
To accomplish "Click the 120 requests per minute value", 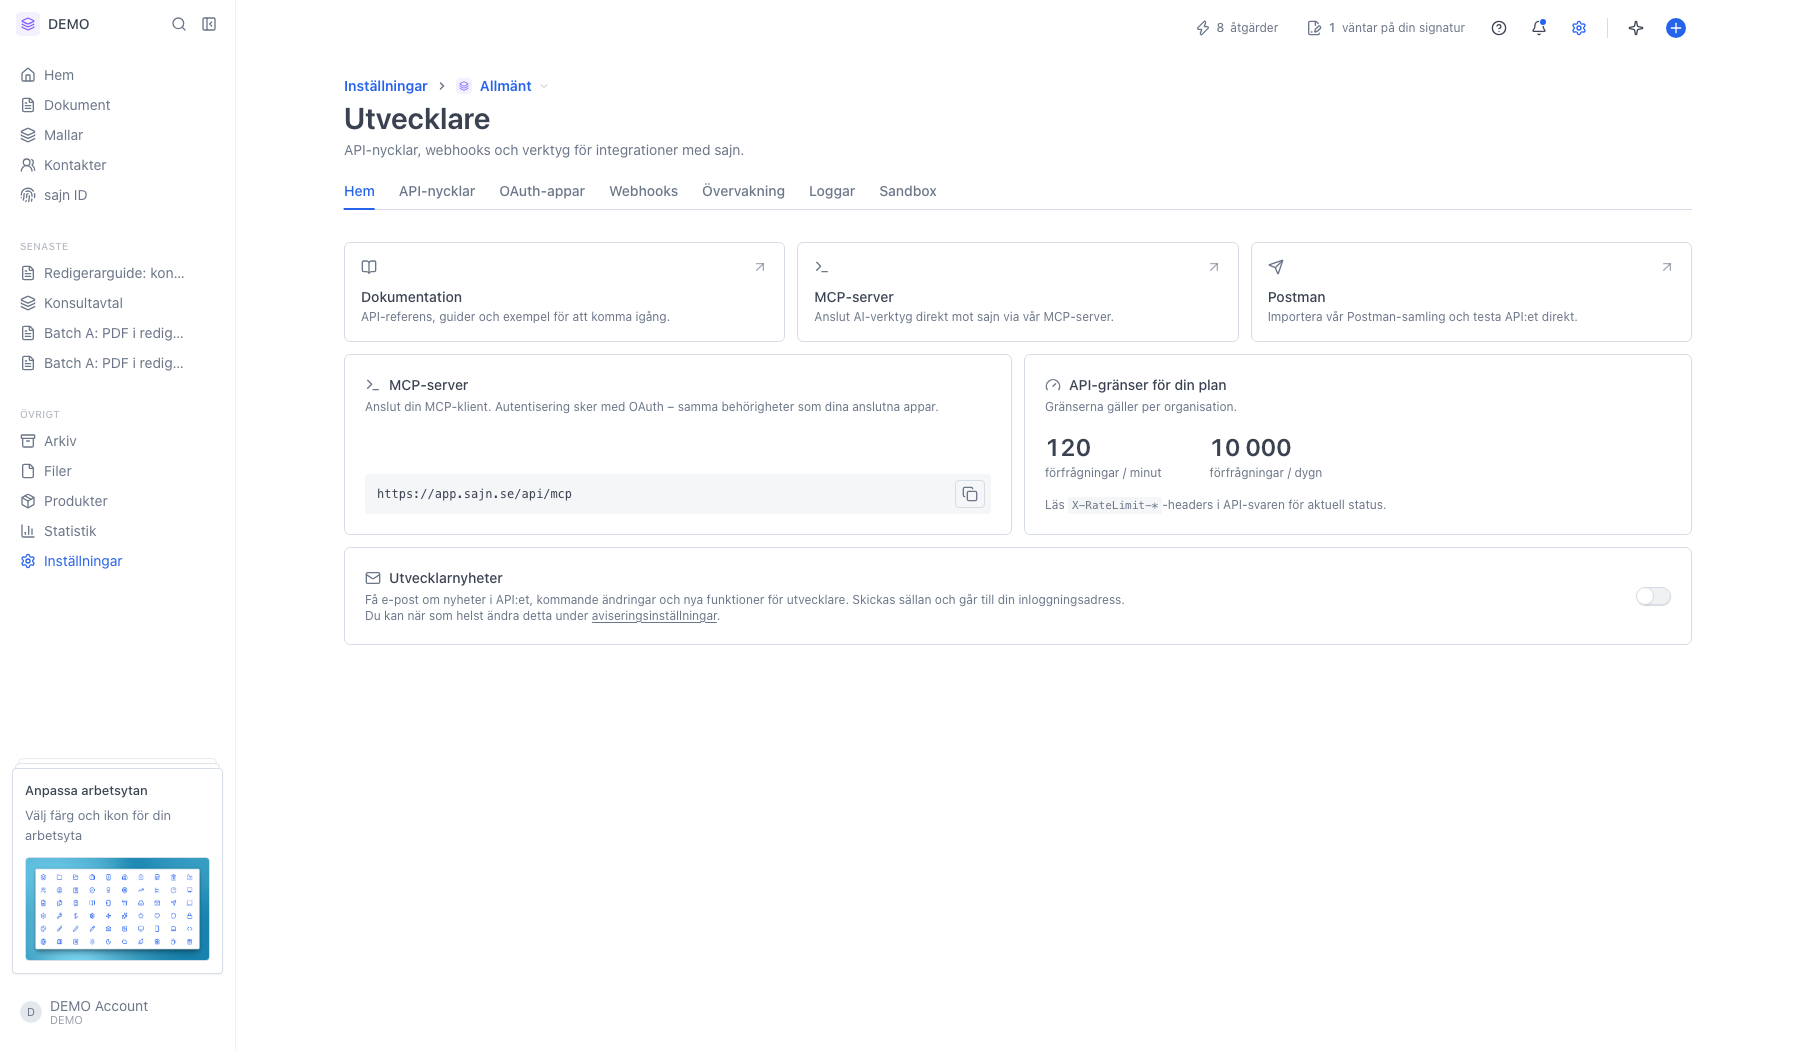I will [1068, 448].
